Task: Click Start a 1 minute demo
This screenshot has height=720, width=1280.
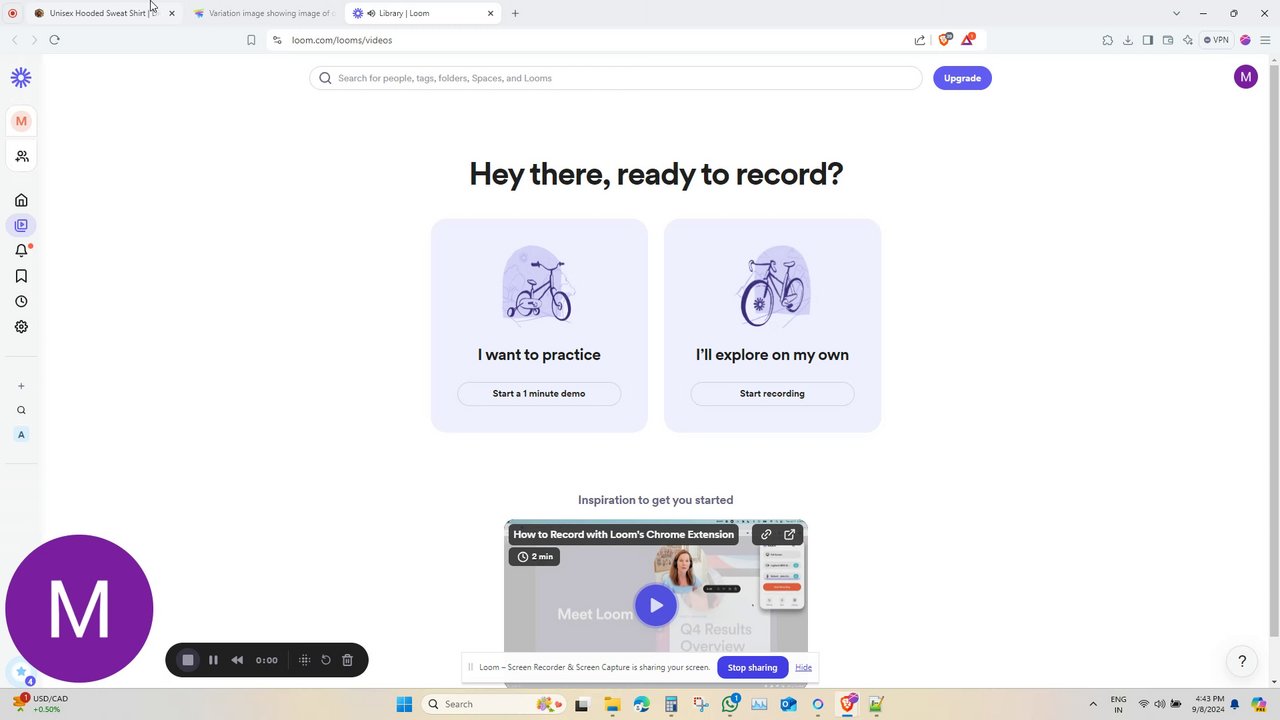Action: 539,393
